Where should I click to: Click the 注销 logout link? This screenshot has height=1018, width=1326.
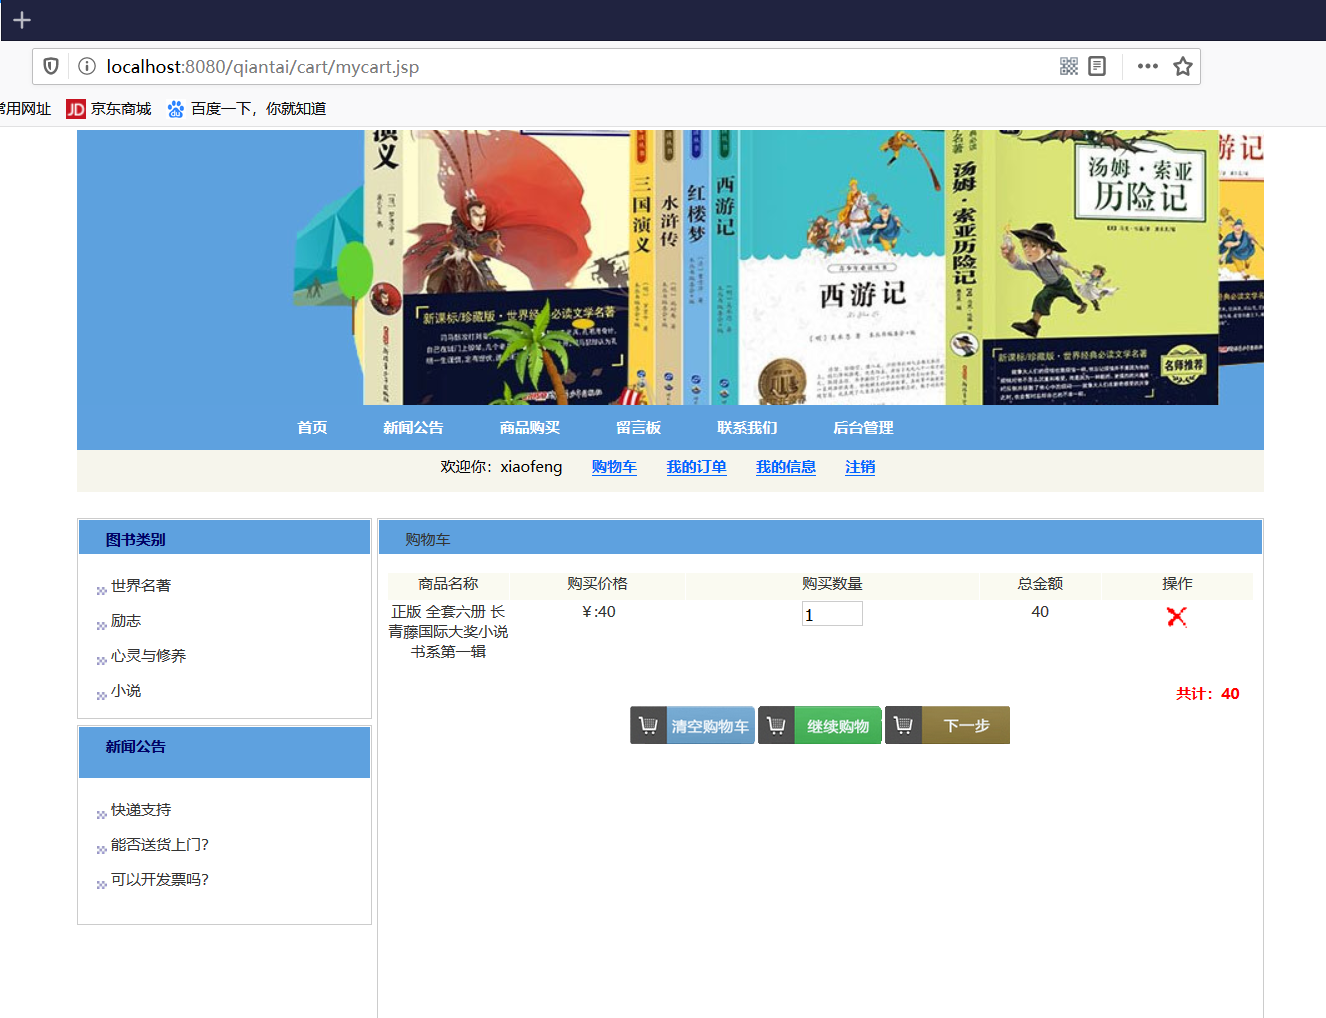tap(860, 467)
